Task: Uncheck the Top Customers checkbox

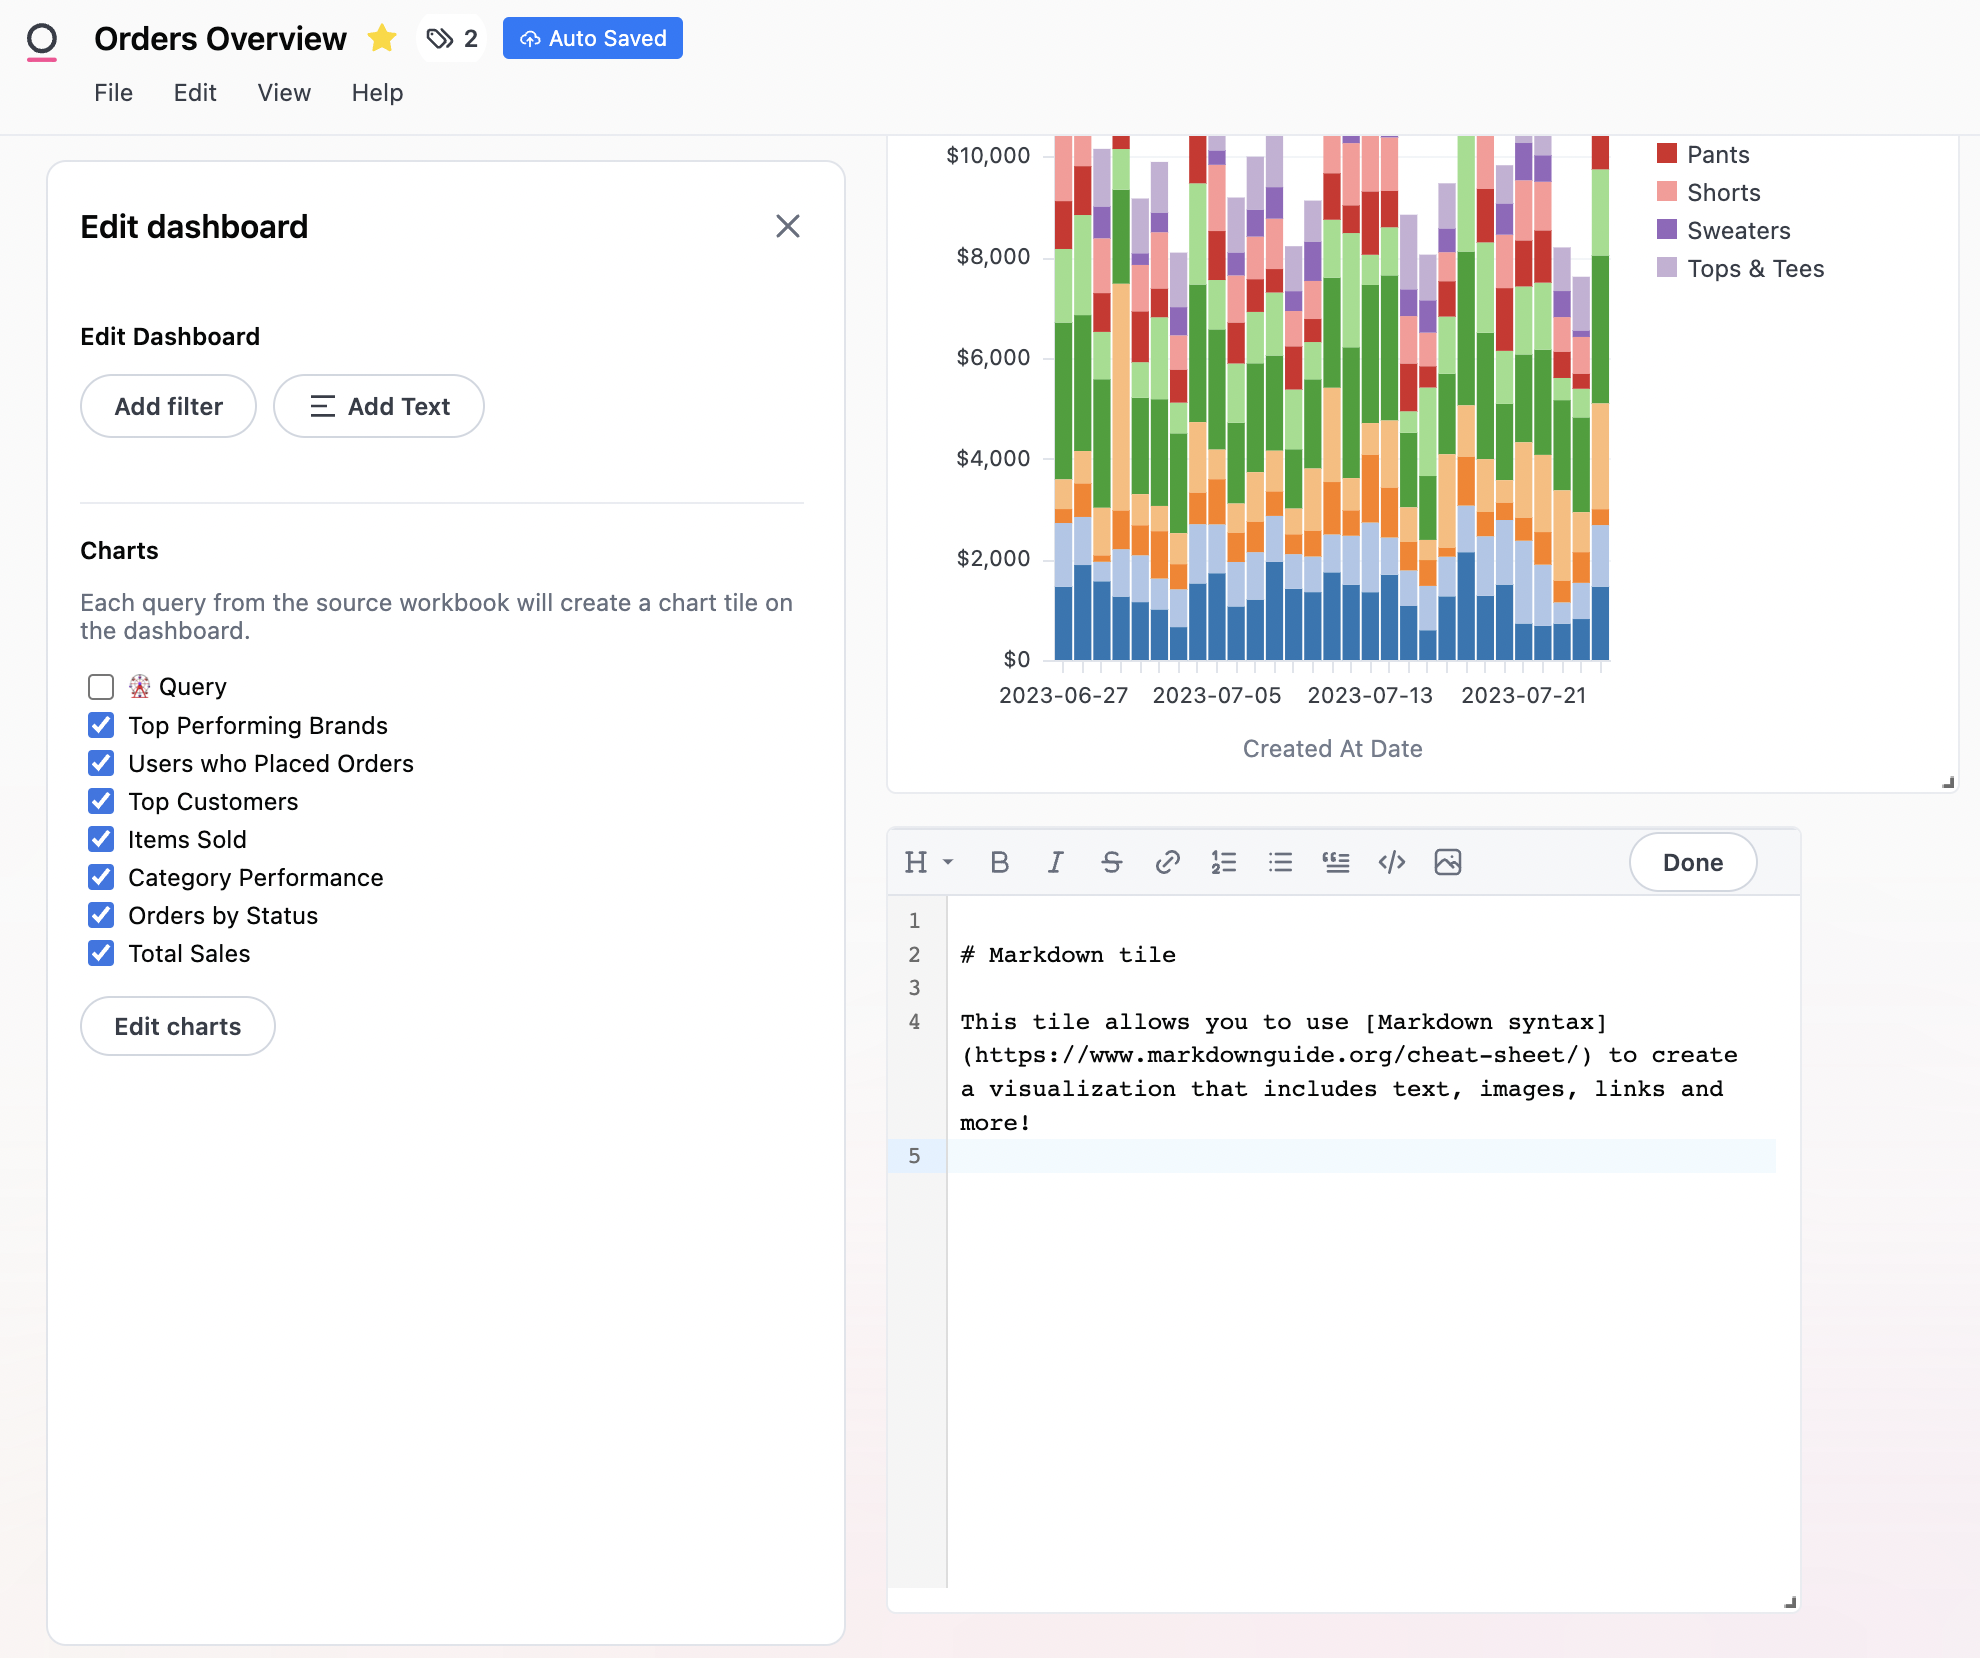Action: (x=101, y=801)
